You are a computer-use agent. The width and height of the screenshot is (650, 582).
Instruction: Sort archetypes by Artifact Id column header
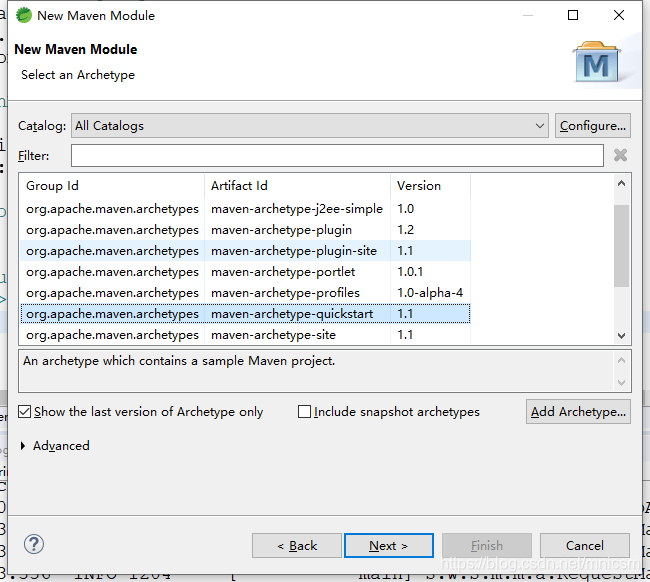coord(297,186)
